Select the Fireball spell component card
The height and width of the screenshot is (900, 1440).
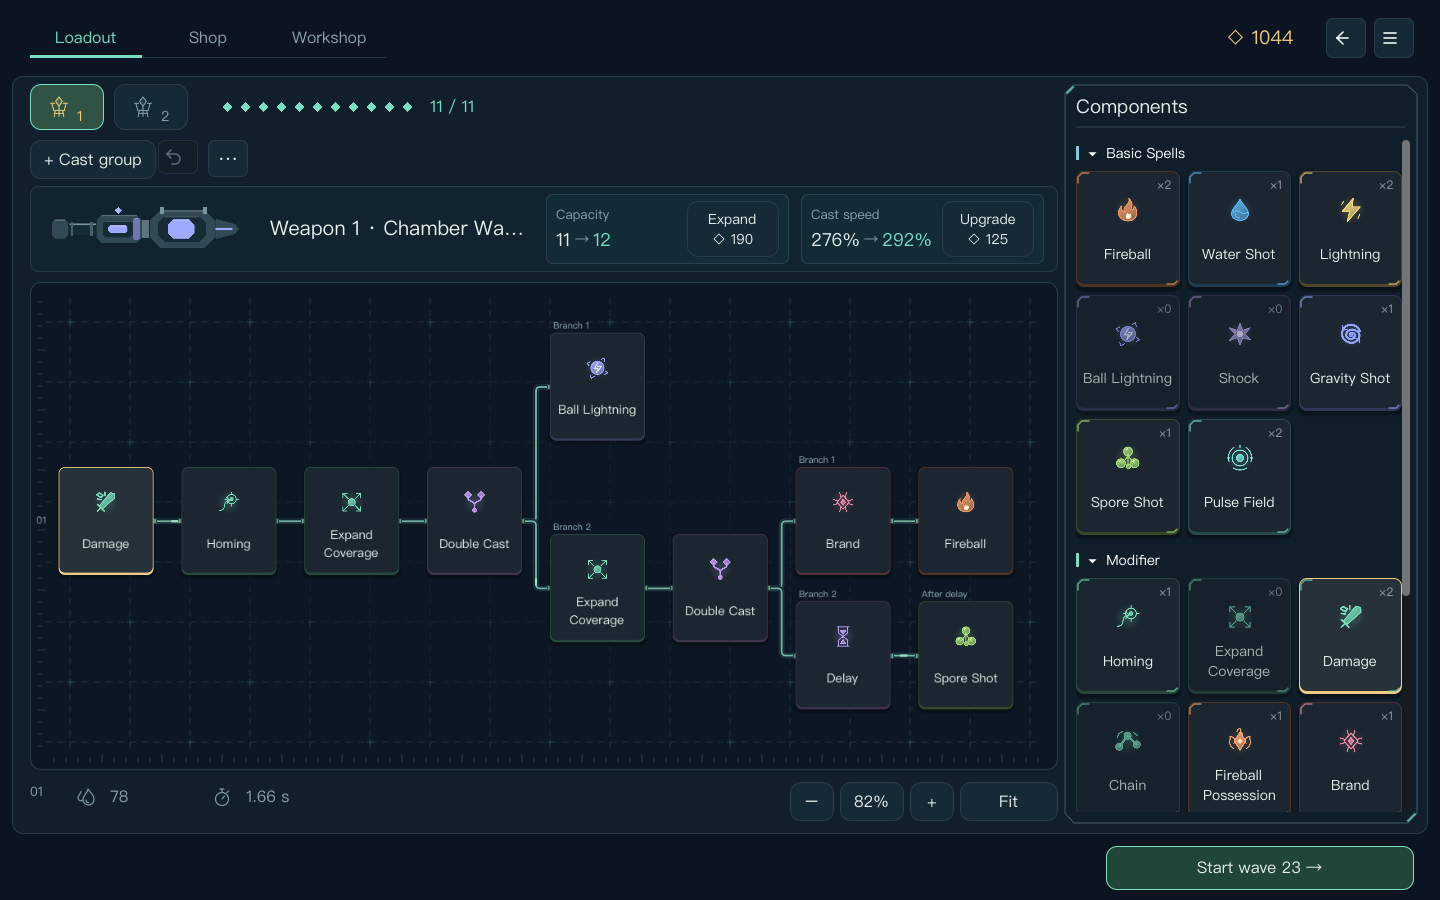(x=1127, y=229)
